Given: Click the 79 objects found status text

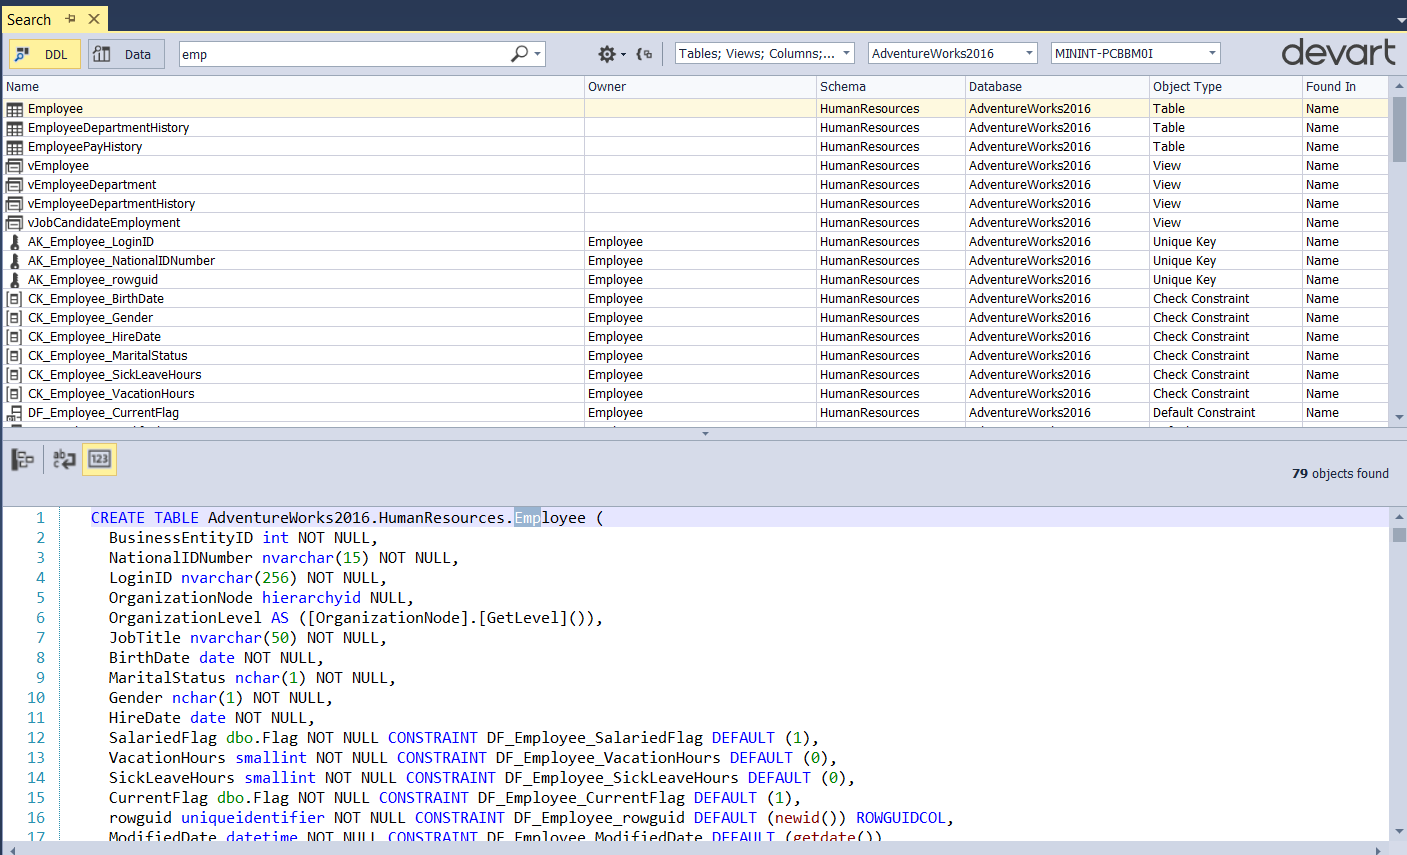Looking at the screenshot, I should (1340, 474).
